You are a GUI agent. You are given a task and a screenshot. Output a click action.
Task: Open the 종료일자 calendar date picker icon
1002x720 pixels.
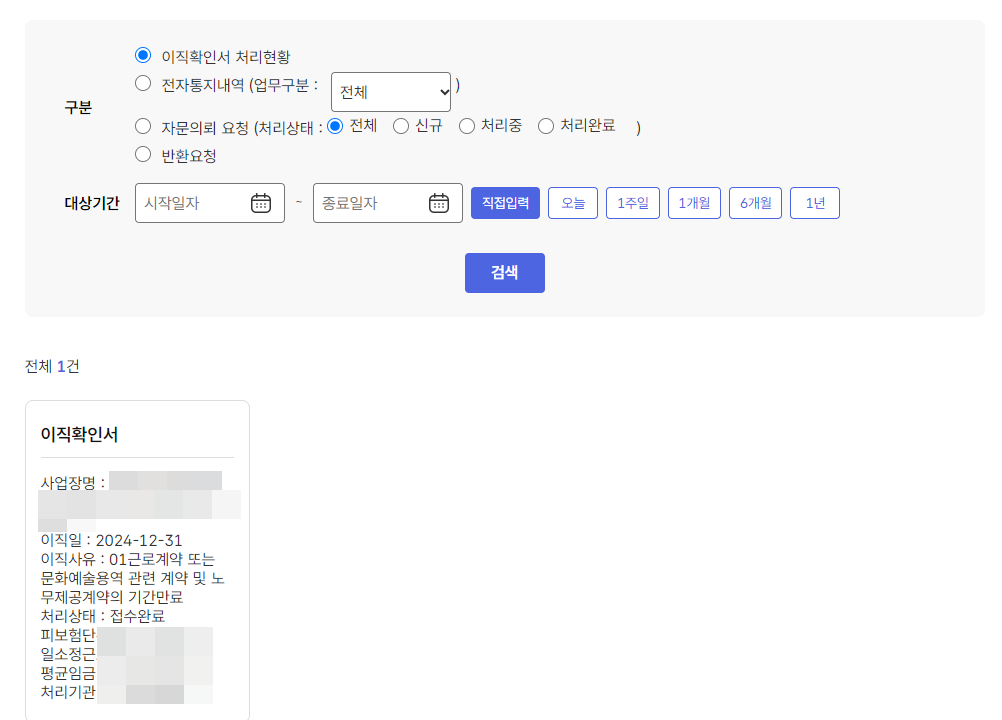(439, 202)
